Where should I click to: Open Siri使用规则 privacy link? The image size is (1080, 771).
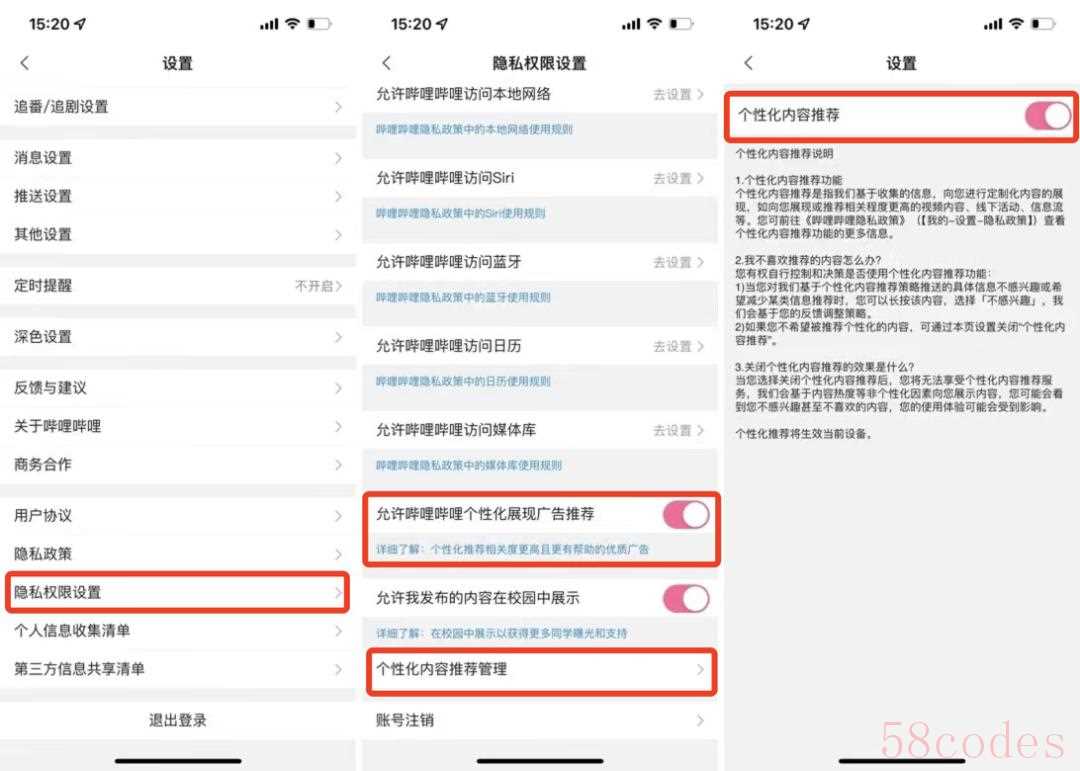click(x=460, y=214)
